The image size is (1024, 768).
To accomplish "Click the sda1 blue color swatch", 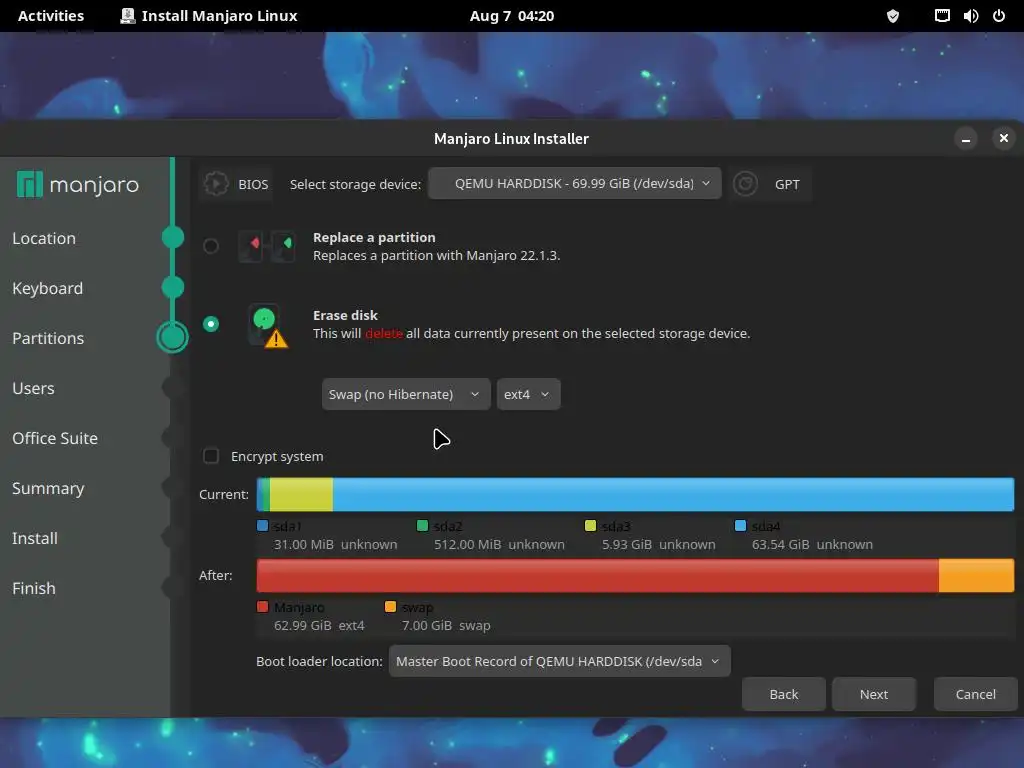I will click(263, 526).
